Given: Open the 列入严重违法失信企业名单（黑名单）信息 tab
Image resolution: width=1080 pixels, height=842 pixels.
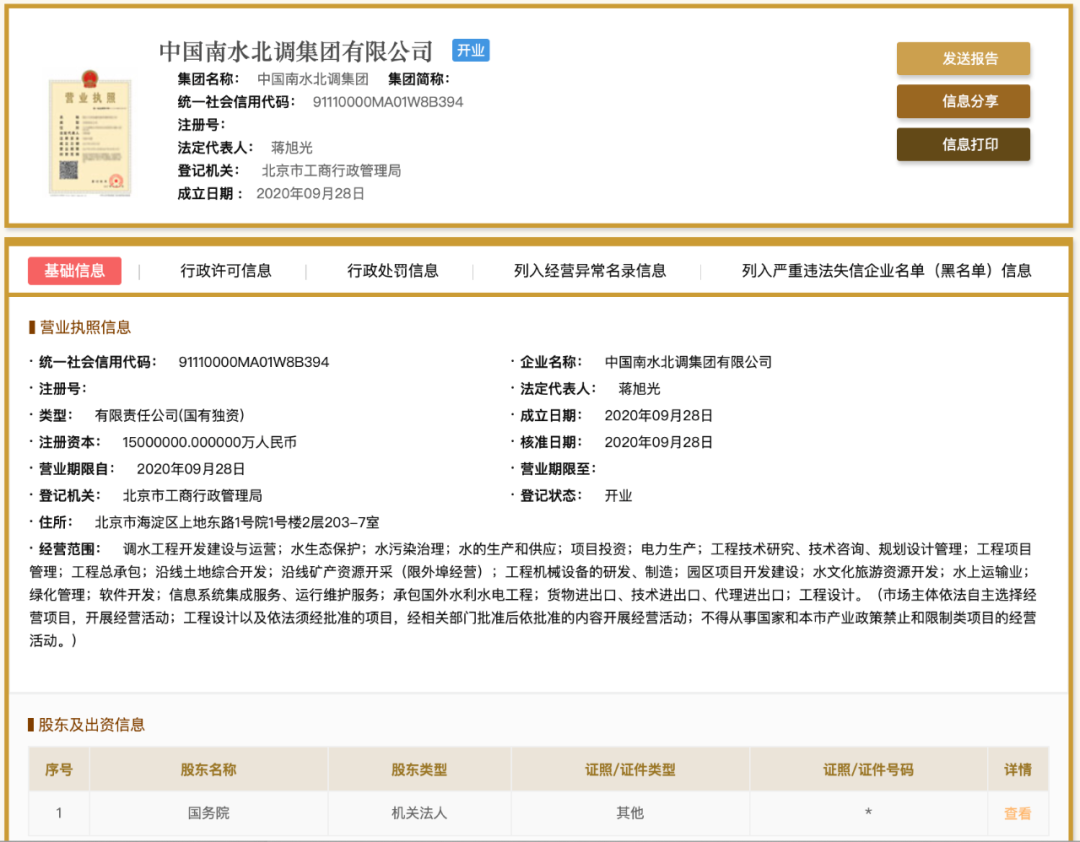Looking at the screenshot, I should (x=886, y=271).
